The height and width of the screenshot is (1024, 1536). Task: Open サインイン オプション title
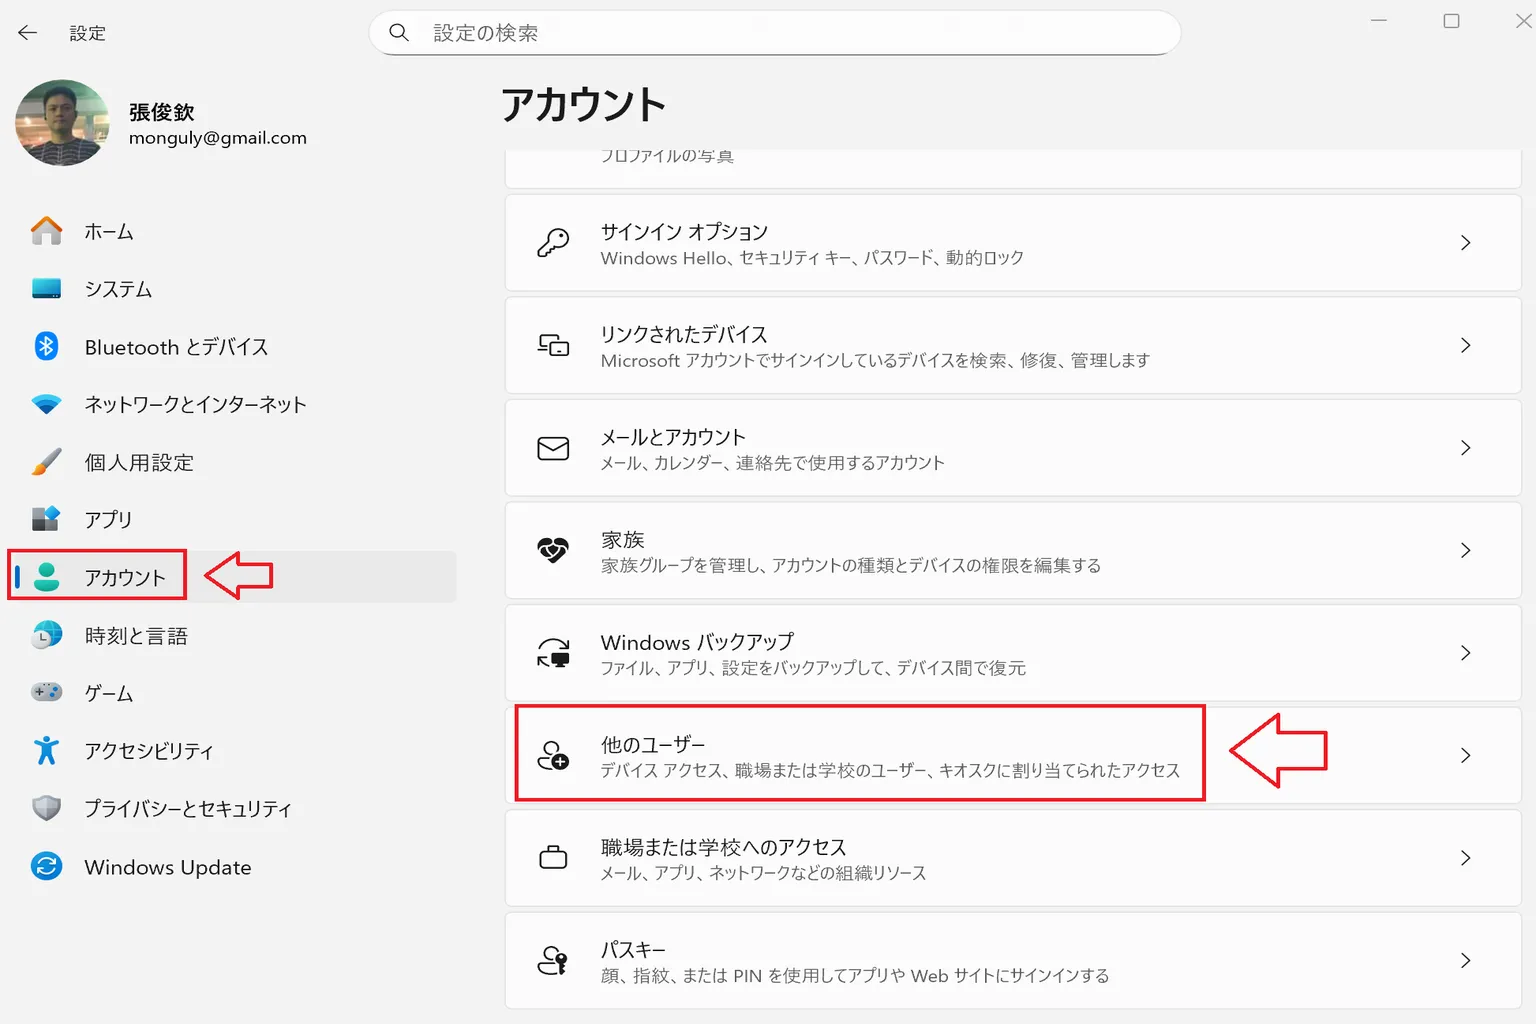[684, 232]
